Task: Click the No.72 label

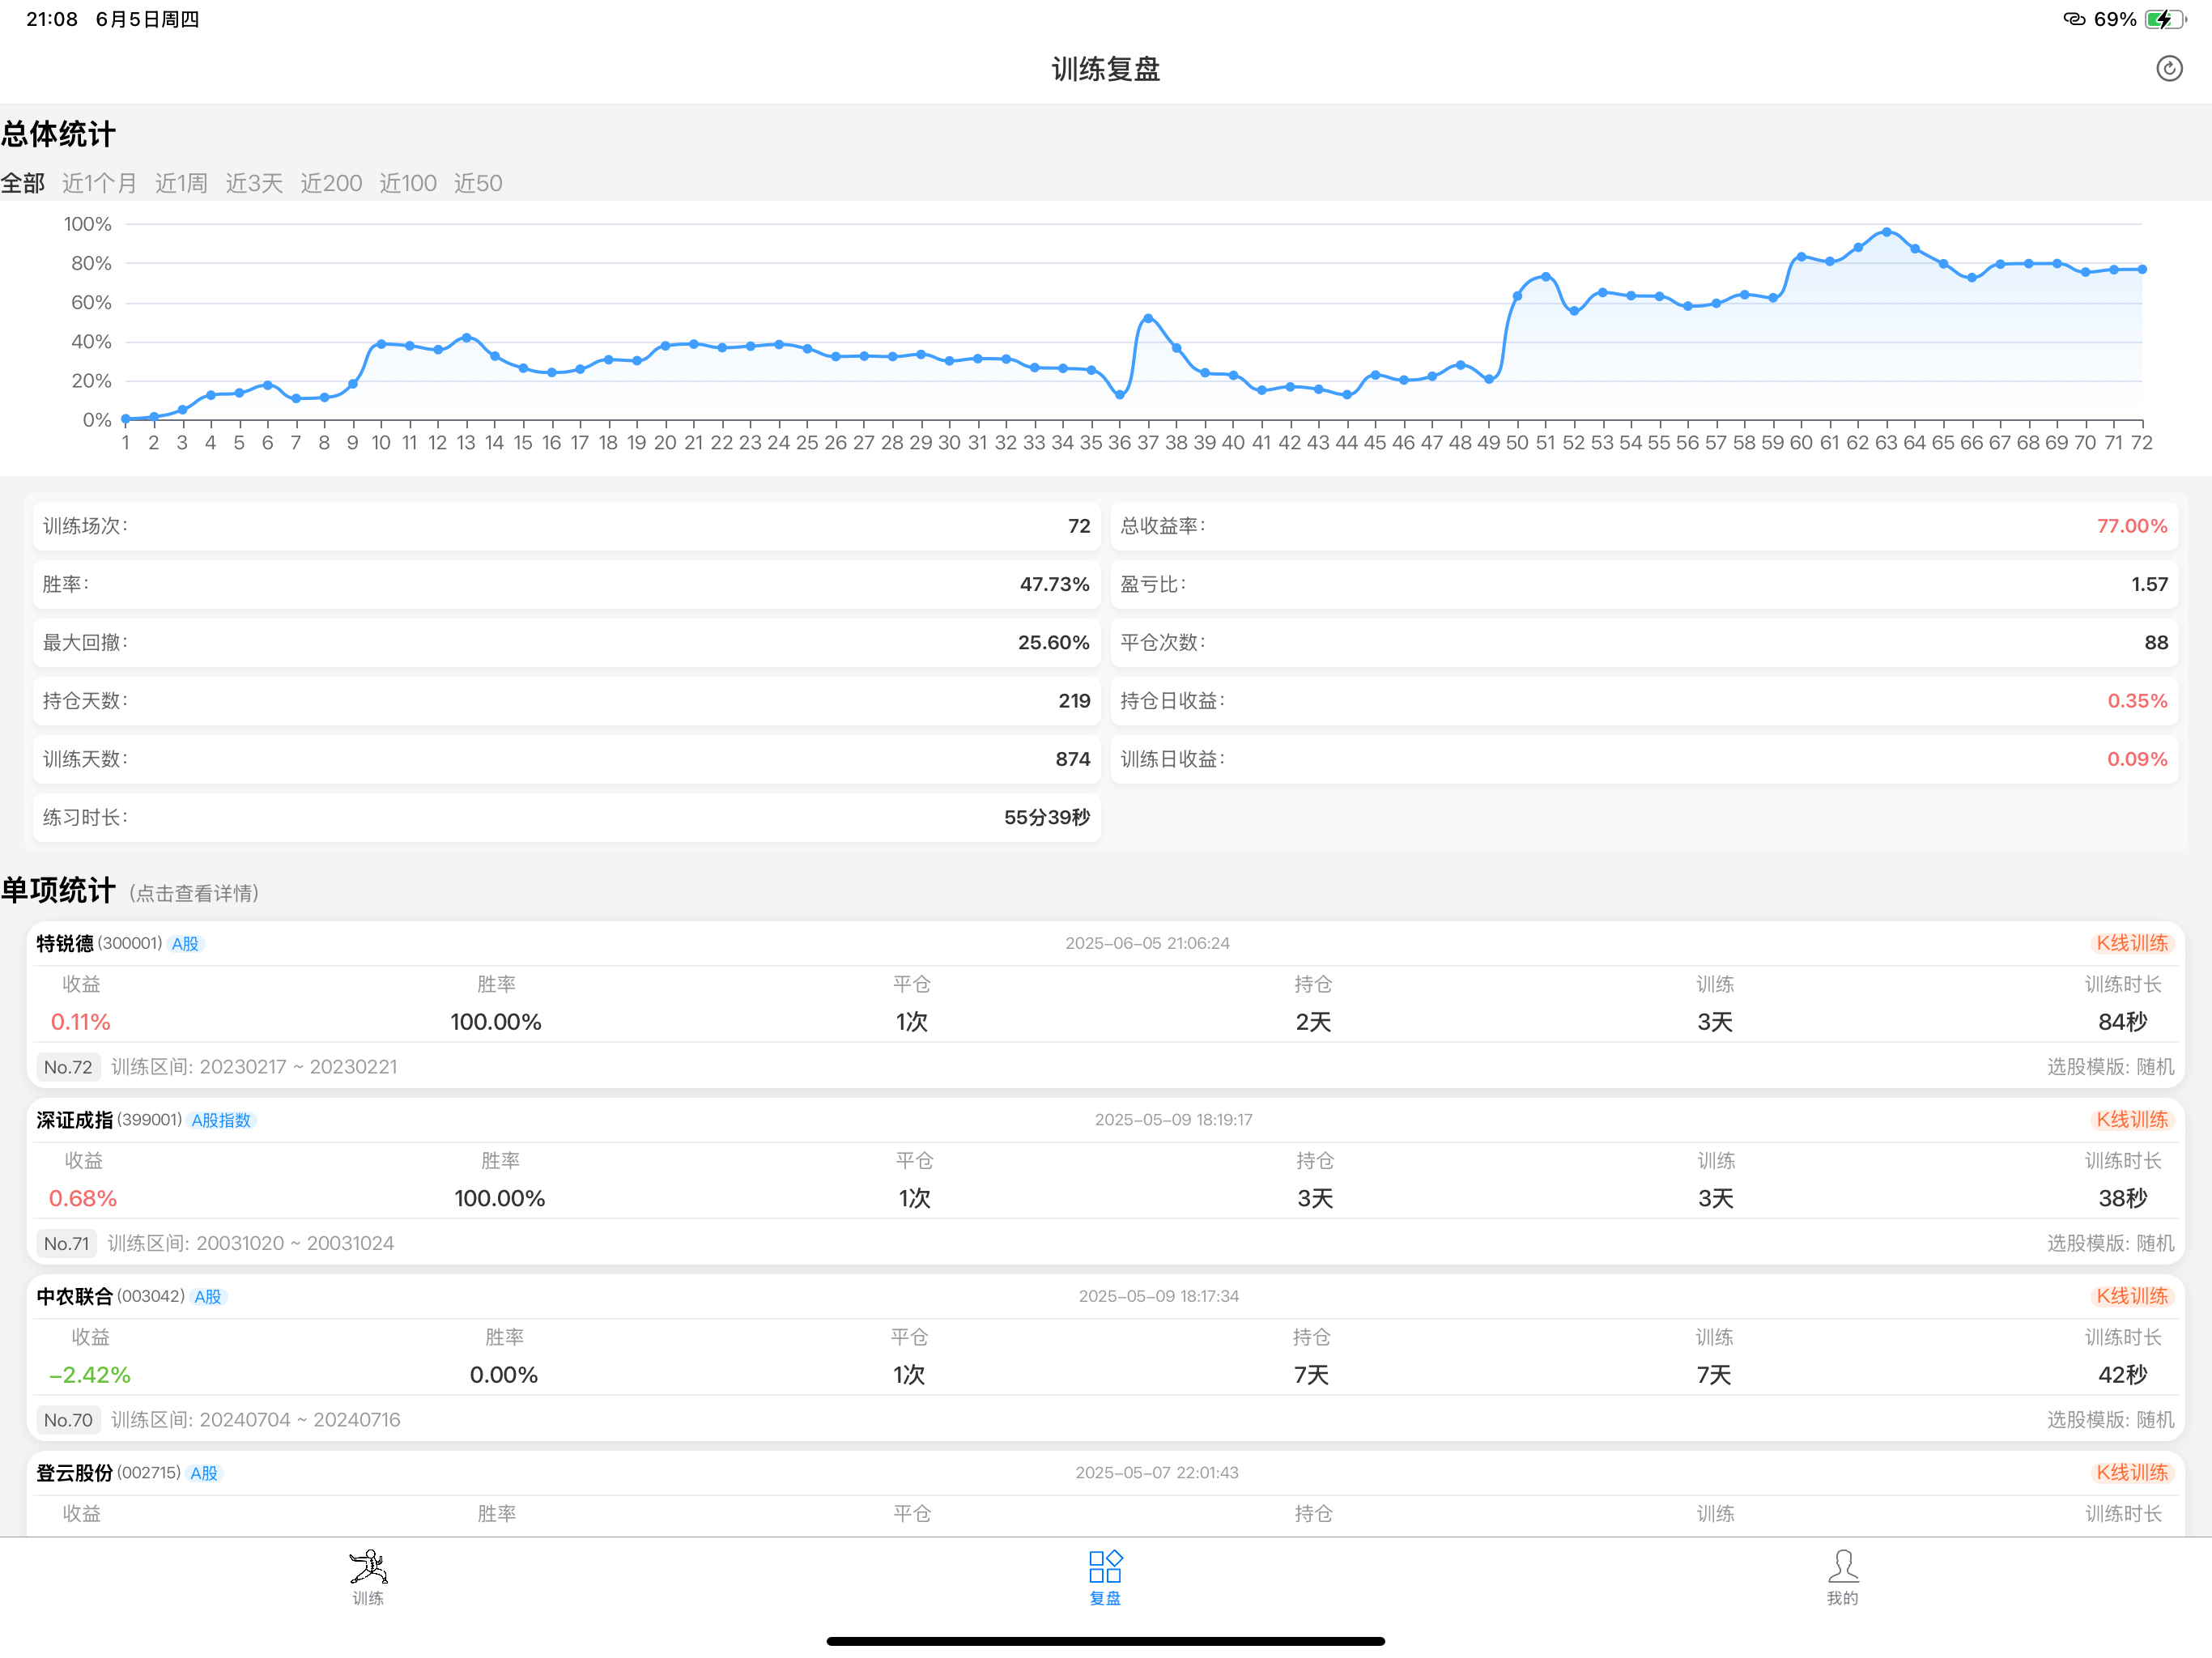Action: [x=68, y=1067]
